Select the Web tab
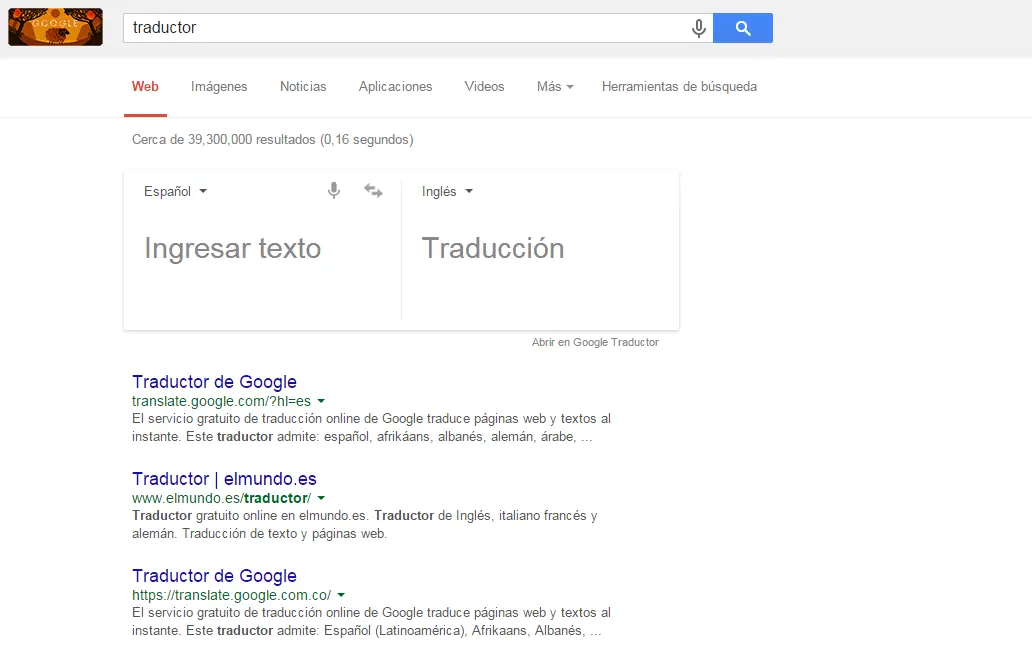 145,86
